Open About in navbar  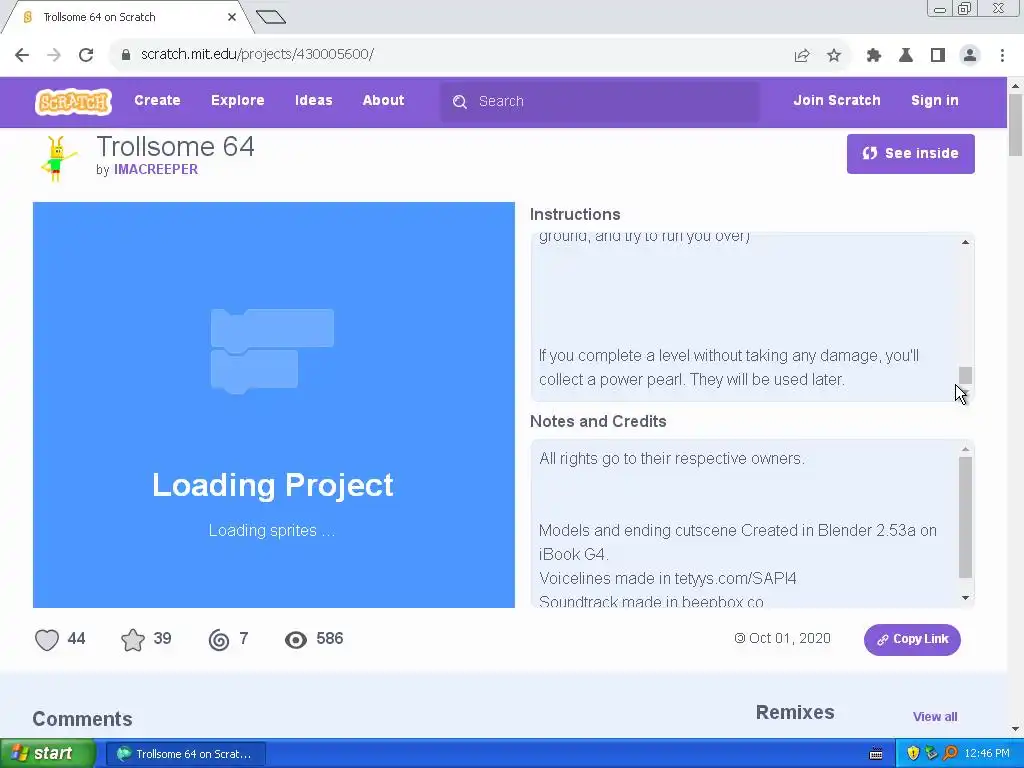click(383, 101)
